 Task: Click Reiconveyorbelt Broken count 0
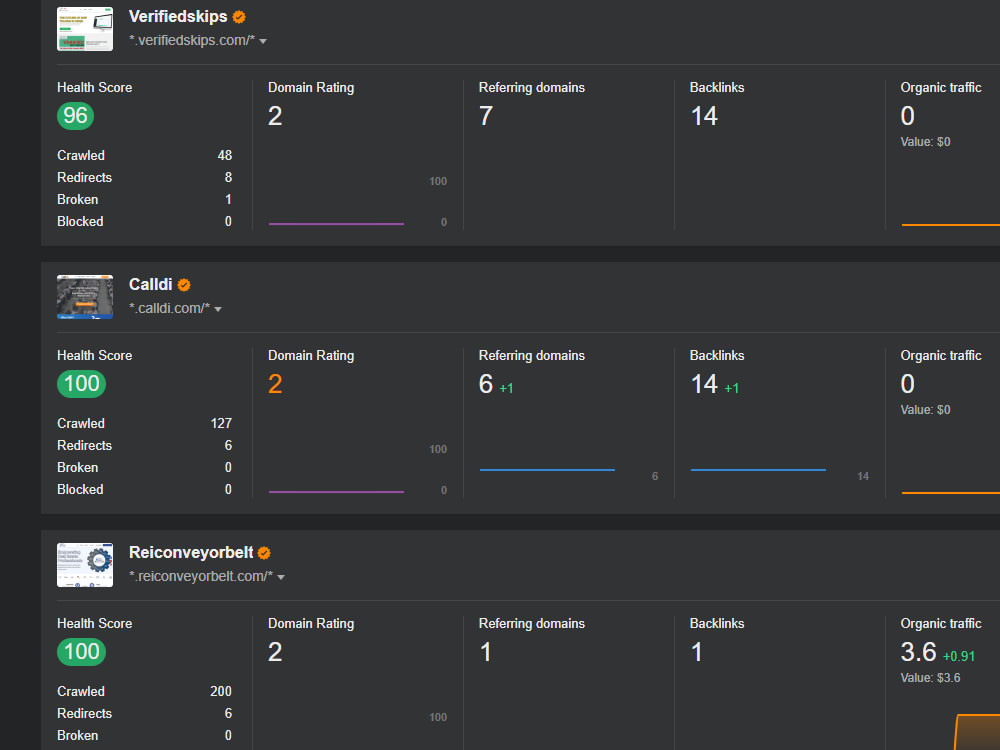click(x=228, y=735)
